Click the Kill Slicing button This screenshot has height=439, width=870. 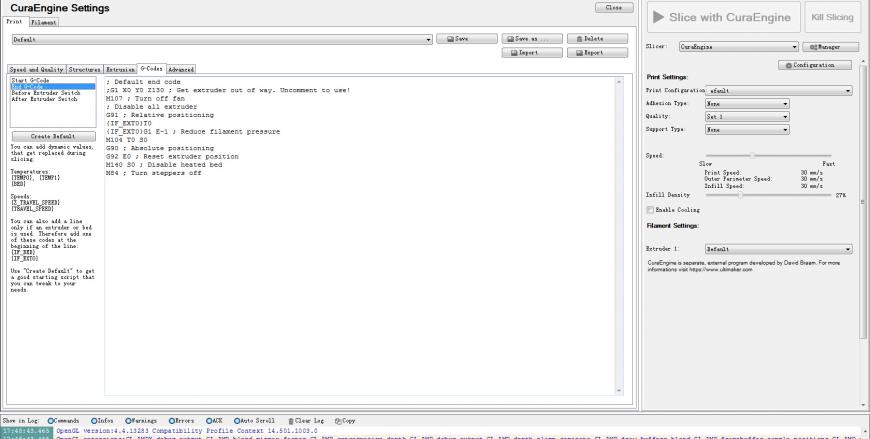(832, 17)
